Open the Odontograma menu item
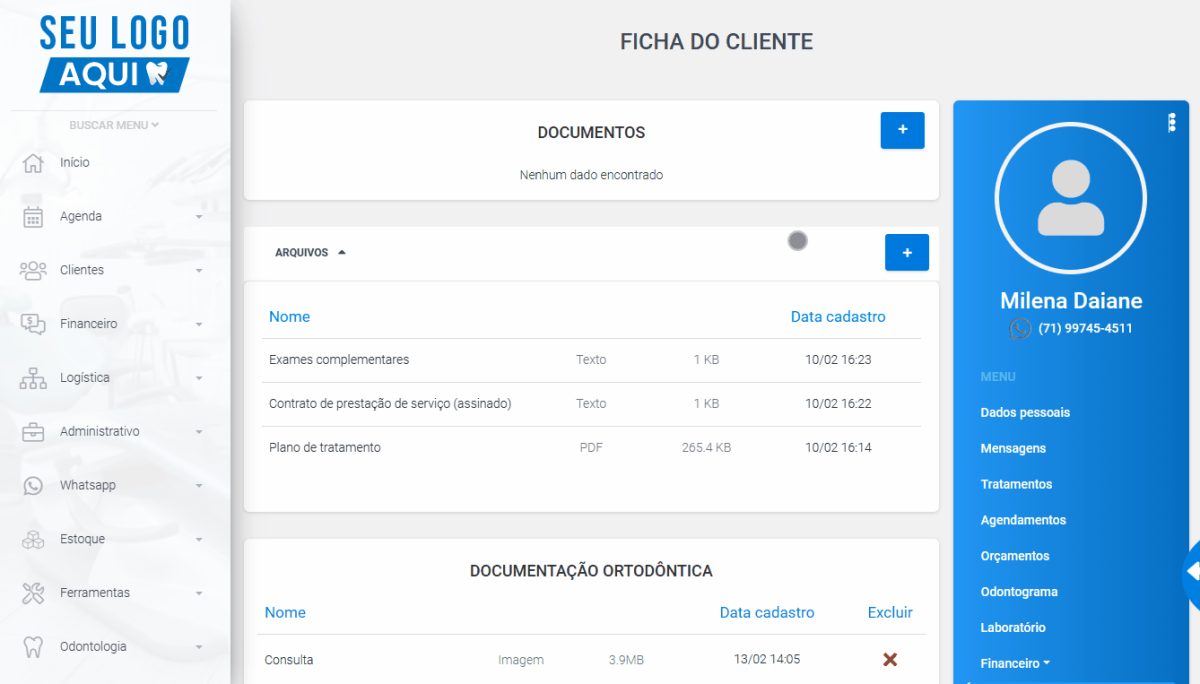This screenshot has width=1200, height=684. click(x=1019, y=592)
